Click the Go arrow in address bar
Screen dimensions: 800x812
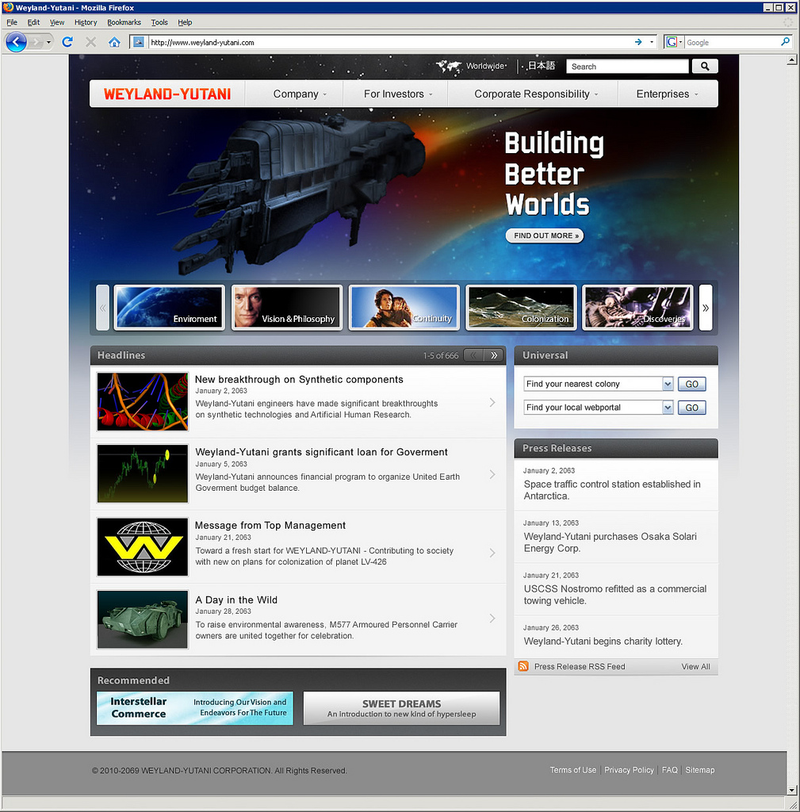coord(638,42)
